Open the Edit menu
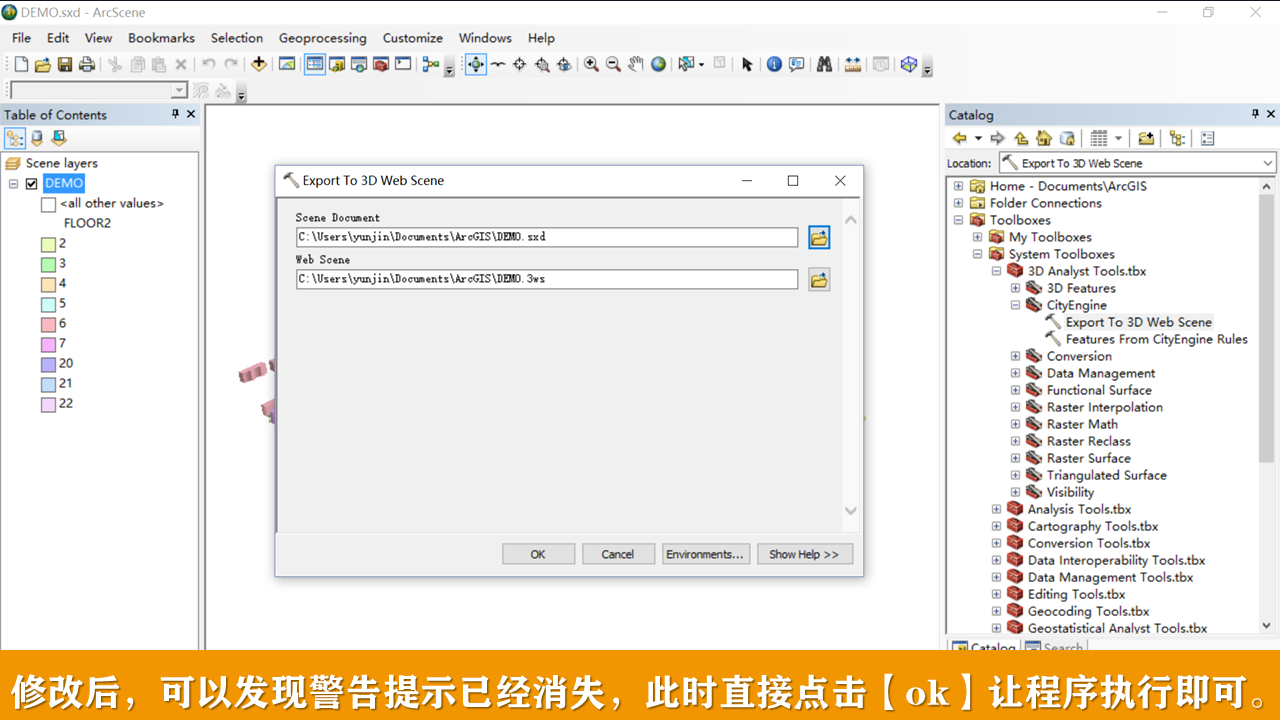The width and height of the screenshot is (1280, 720). (58, 38)
